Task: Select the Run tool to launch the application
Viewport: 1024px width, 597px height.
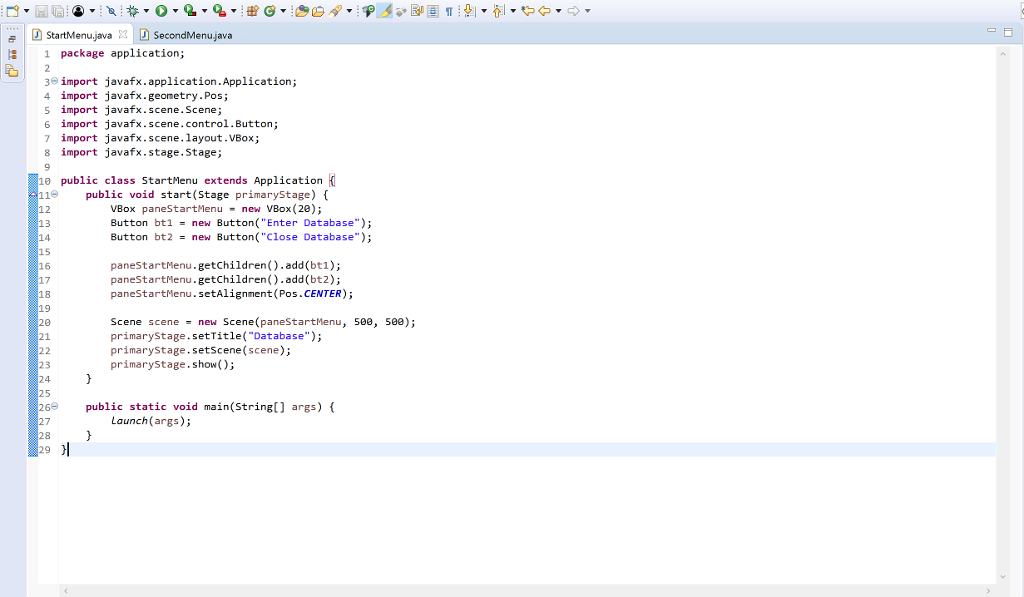Action: coord(162,10)
